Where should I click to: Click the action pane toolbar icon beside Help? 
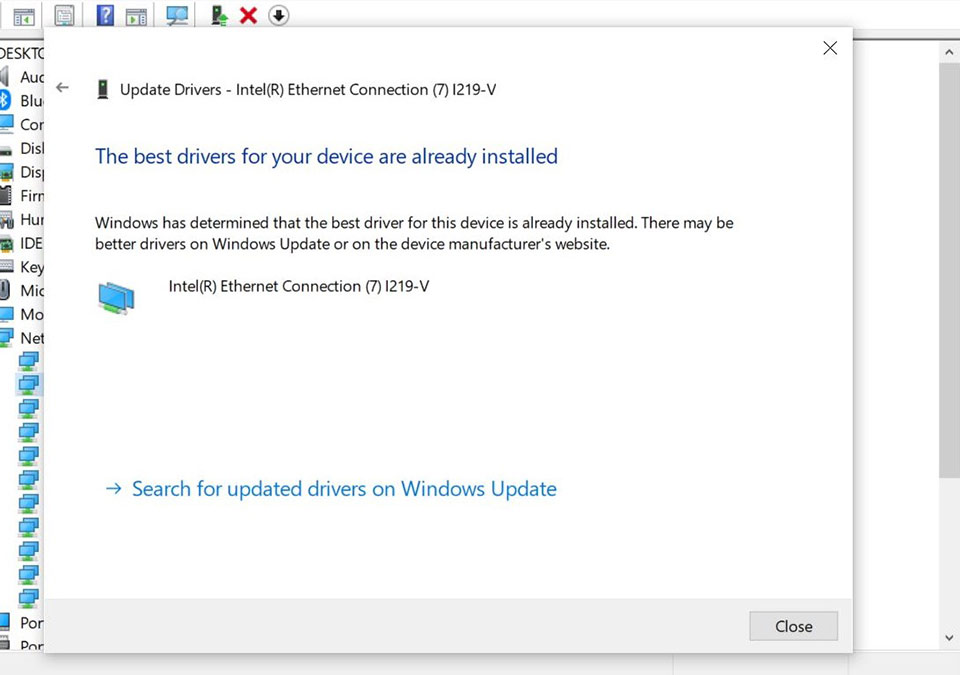[x=136, y=17]
